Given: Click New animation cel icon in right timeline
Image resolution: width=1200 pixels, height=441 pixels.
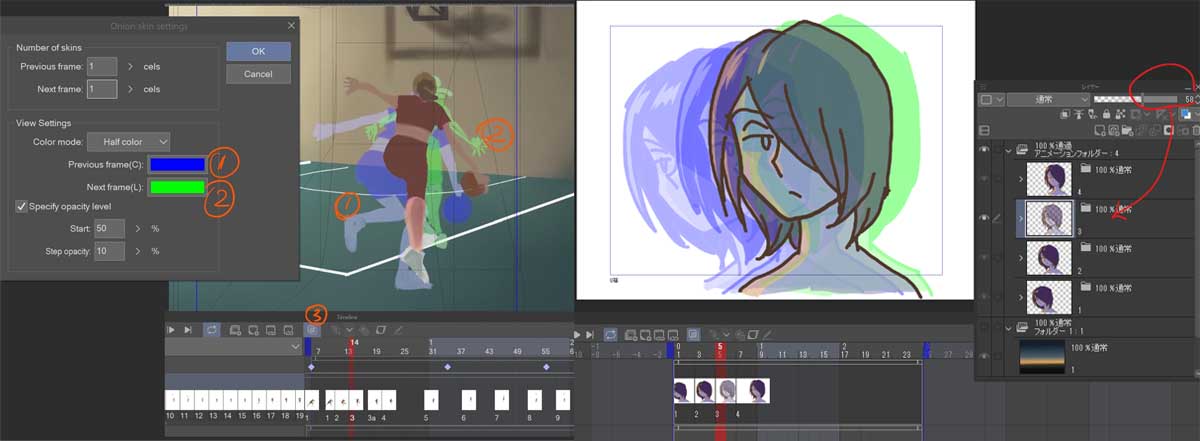Looking at the screenshot, I should [x=645, y=335].
